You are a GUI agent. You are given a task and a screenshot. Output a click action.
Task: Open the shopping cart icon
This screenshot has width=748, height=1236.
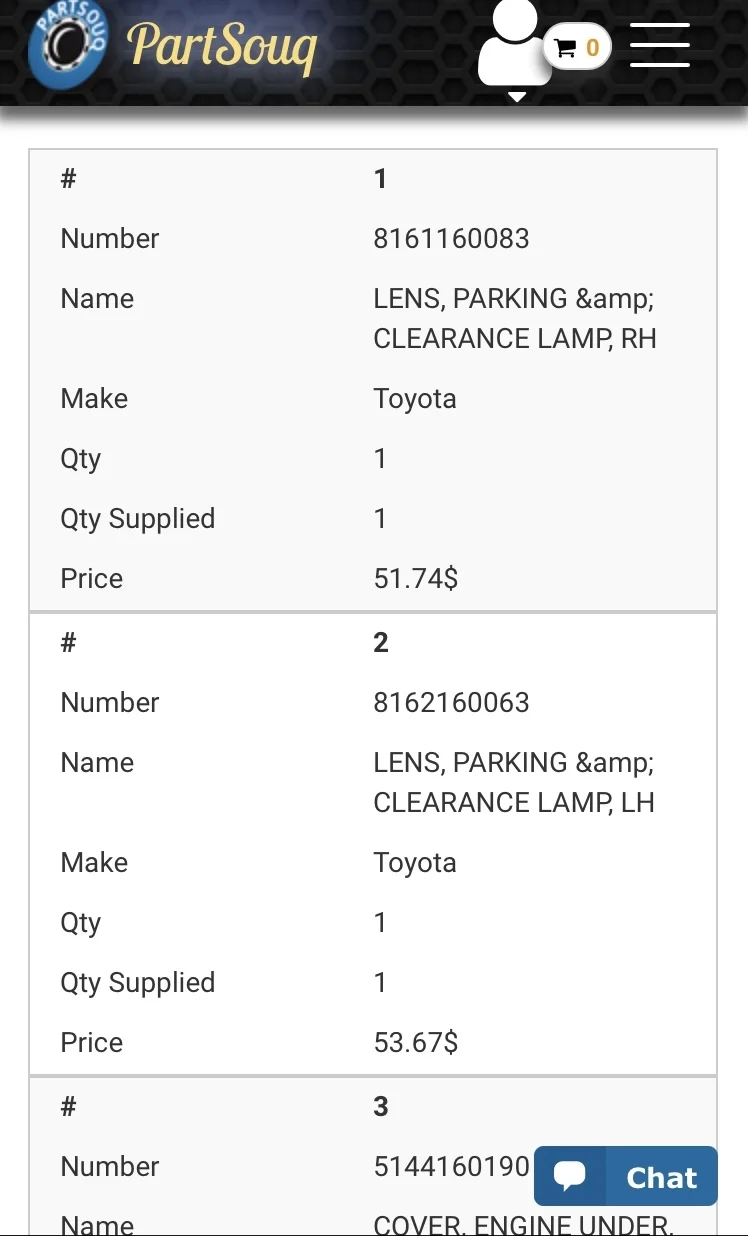point(566,48)
